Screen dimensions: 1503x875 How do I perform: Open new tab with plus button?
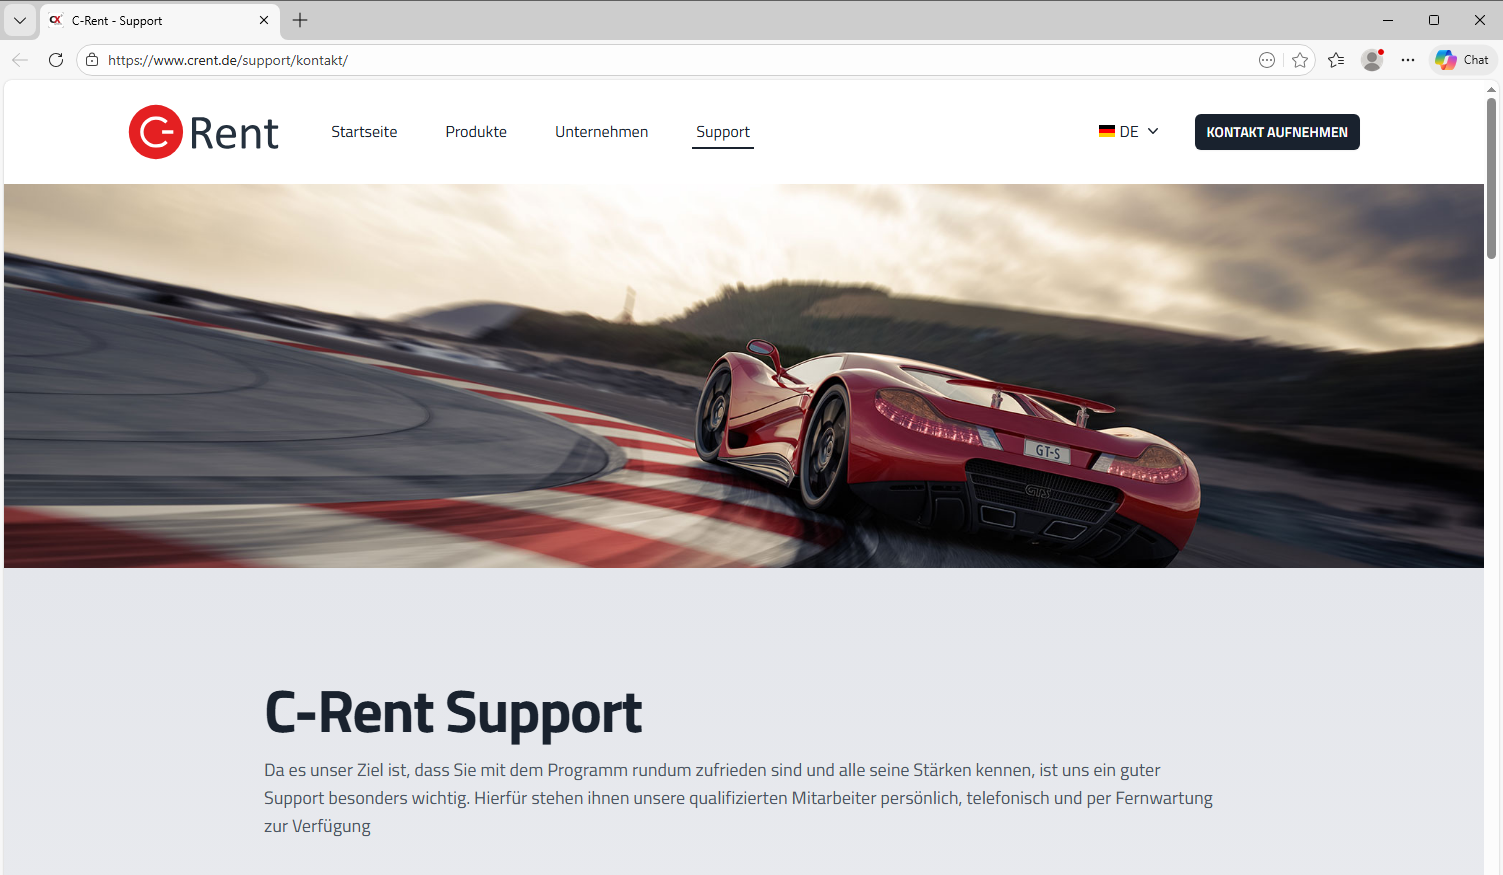[300, 20]
